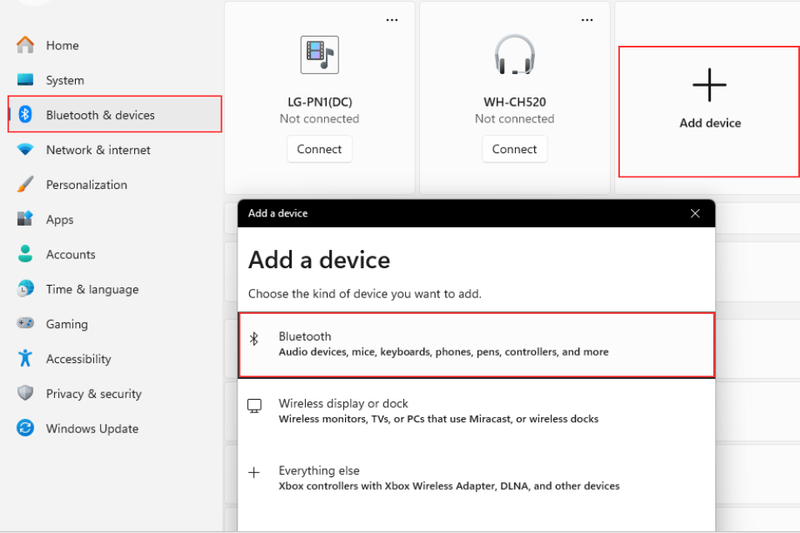
Task: Click the WH-CH520 headphones icon
Action: click(514, 55)
